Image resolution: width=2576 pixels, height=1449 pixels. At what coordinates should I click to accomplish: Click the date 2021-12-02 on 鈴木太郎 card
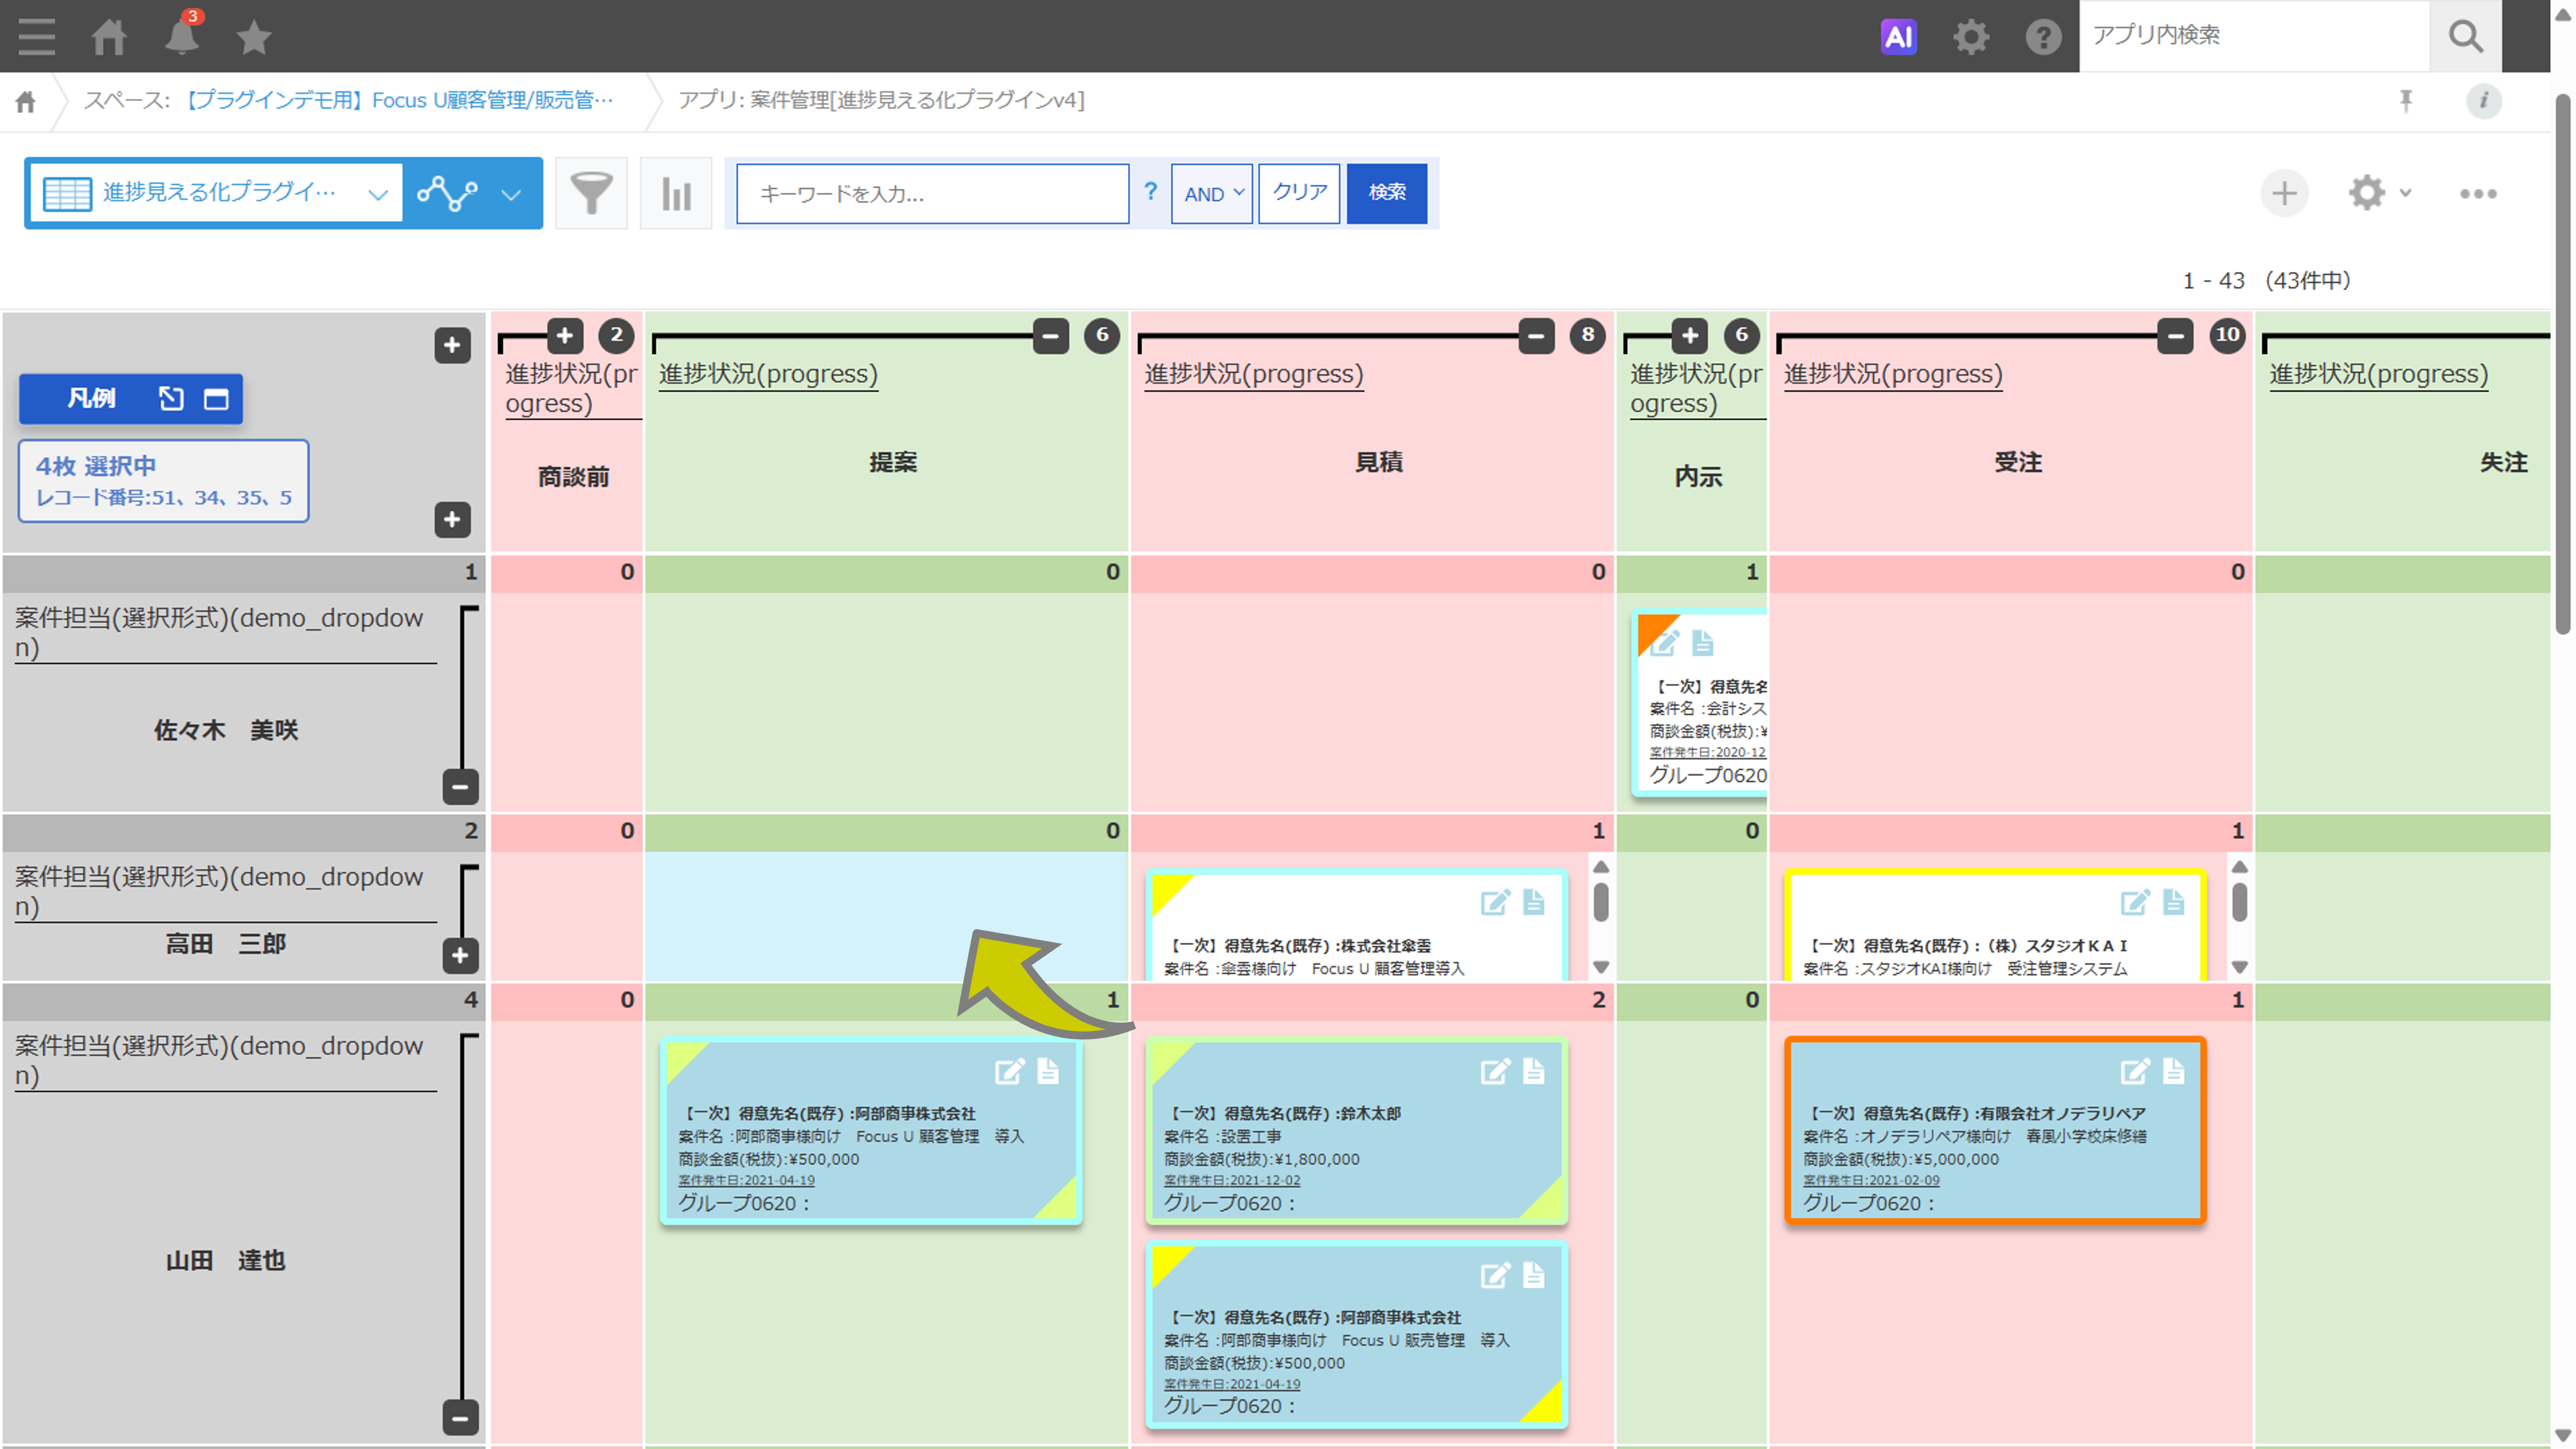[1232, 1180]
